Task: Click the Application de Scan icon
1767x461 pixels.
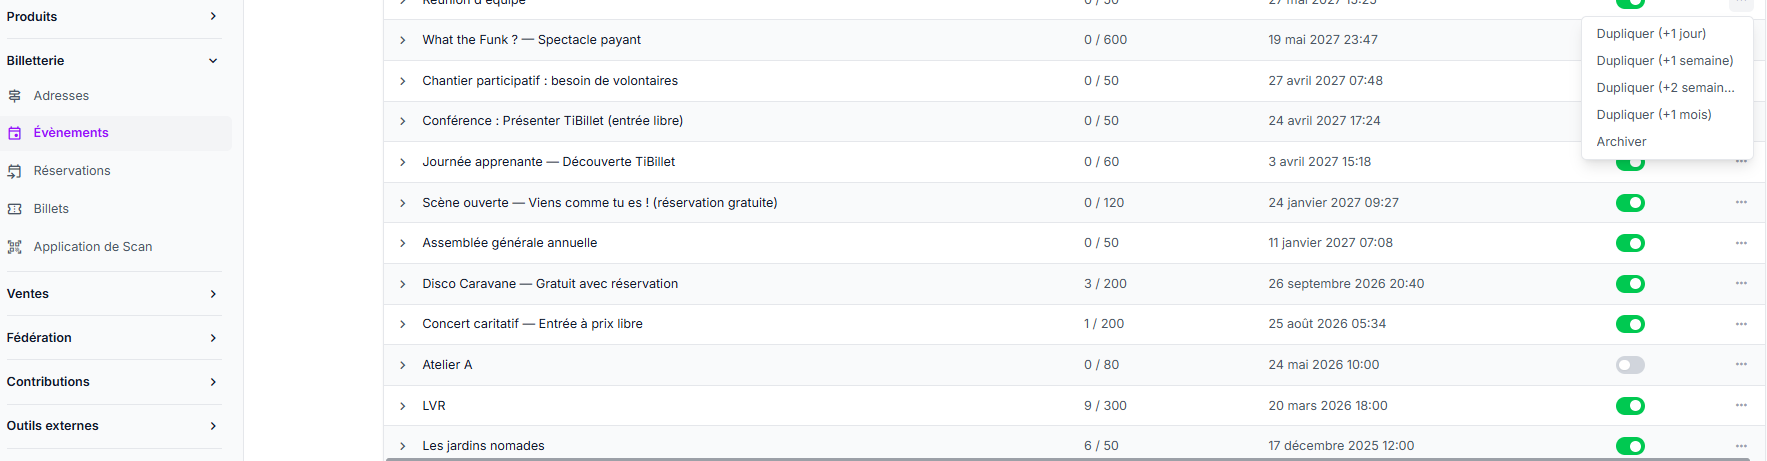Action: [x=15, y=247]
